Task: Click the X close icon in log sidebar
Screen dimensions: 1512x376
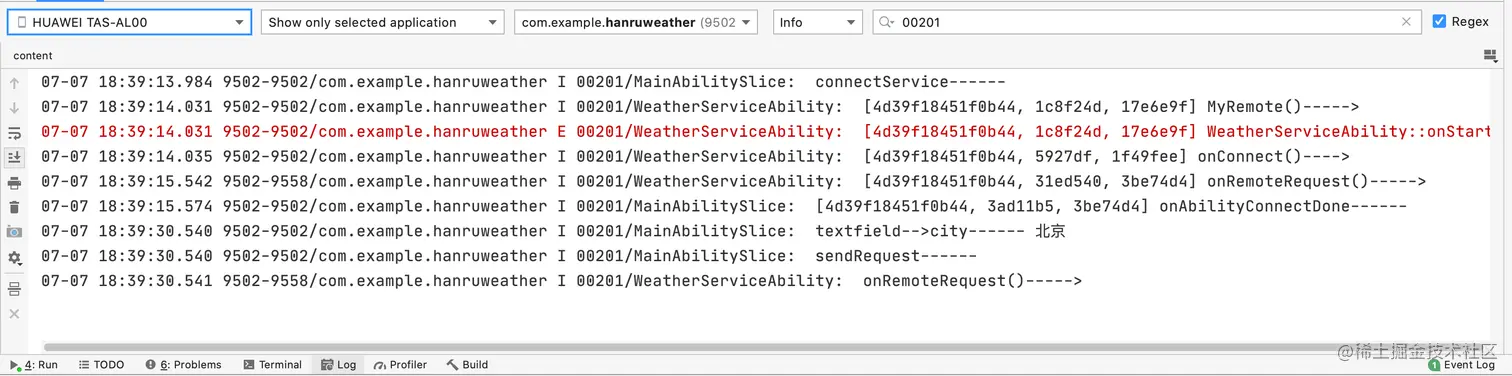Action: tap(14, 313)
